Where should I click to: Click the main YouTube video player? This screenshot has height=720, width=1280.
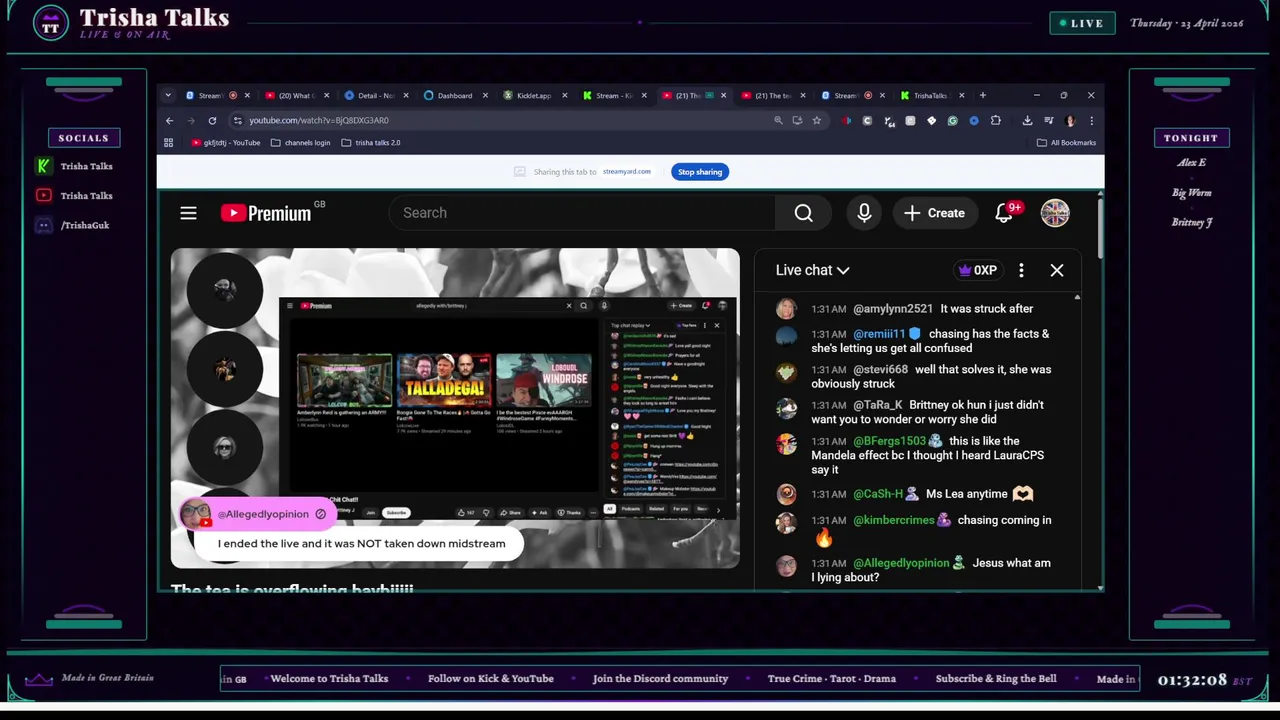[x=455, y=408]
